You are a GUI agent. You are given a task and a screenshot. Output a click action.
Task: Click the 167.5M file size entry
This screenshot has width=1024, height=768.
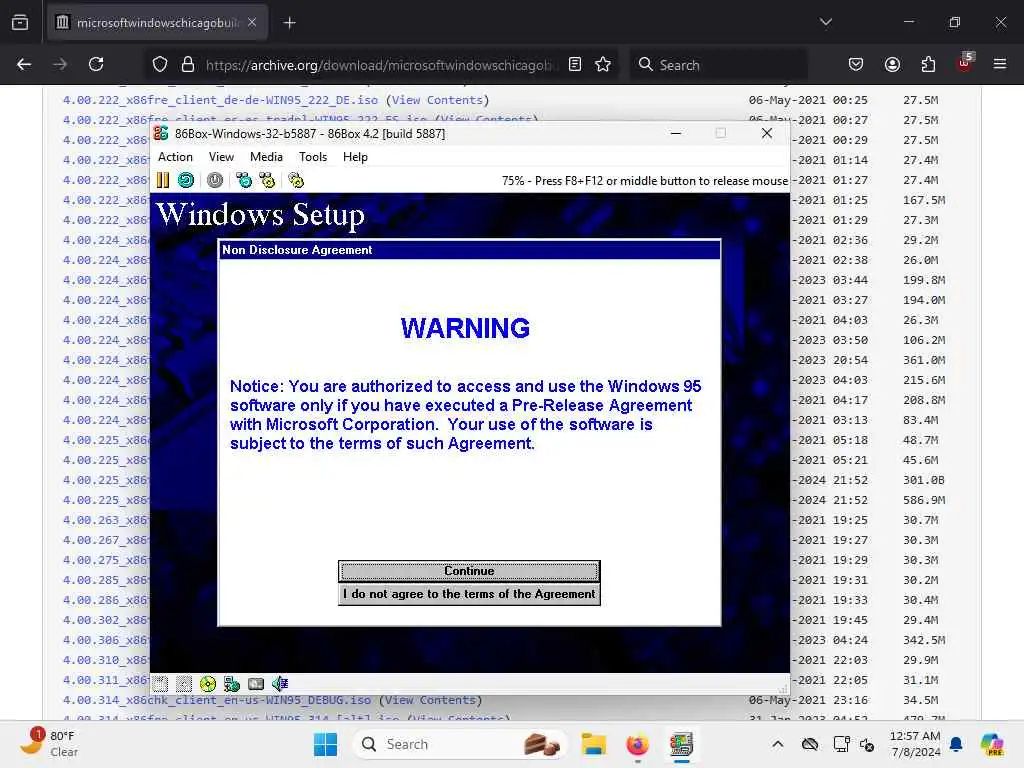click(924, 200)
